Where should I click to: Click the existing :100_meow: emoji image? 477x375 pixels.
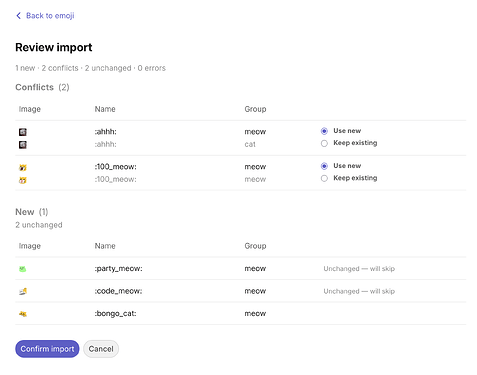pyautogui.click(x=23, y=180)
